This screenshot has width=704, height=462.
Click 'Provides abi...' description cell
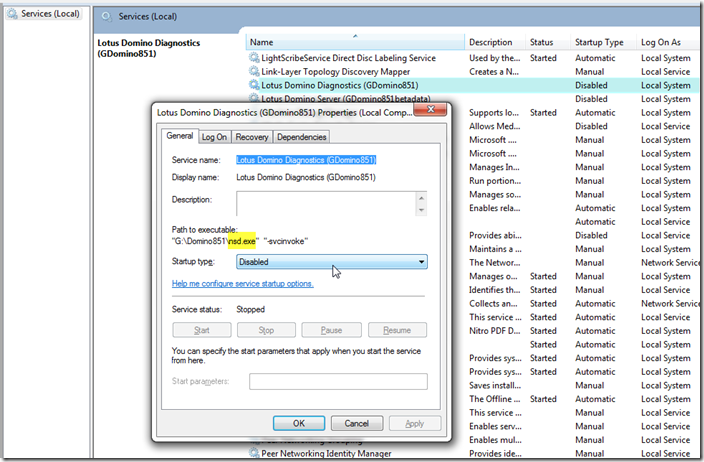coord(495,235)
